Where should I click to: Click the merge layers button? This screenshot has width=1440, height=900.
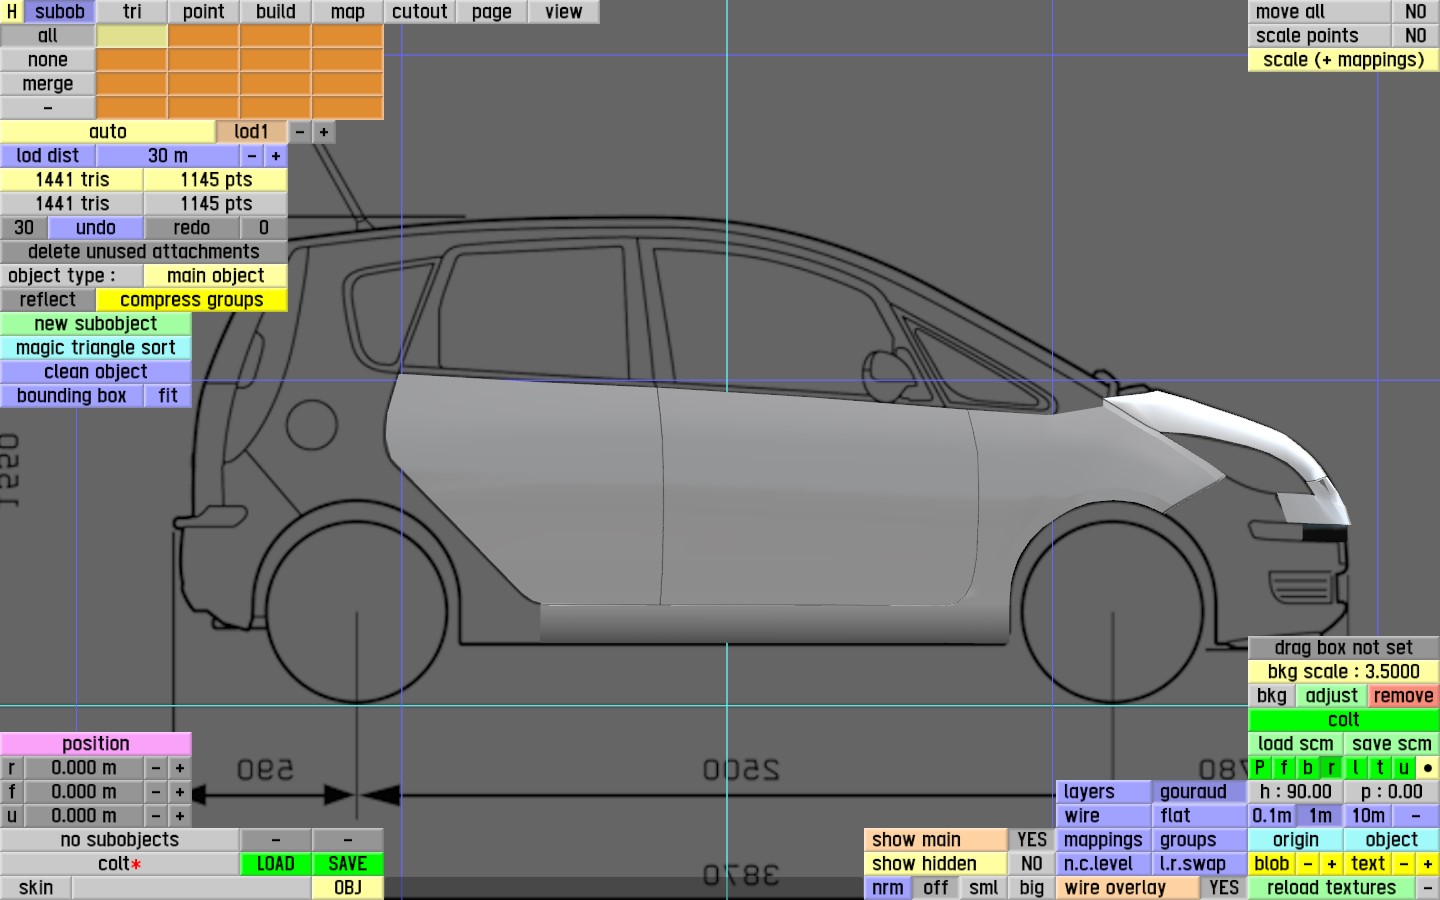click(x=48, y=84)
